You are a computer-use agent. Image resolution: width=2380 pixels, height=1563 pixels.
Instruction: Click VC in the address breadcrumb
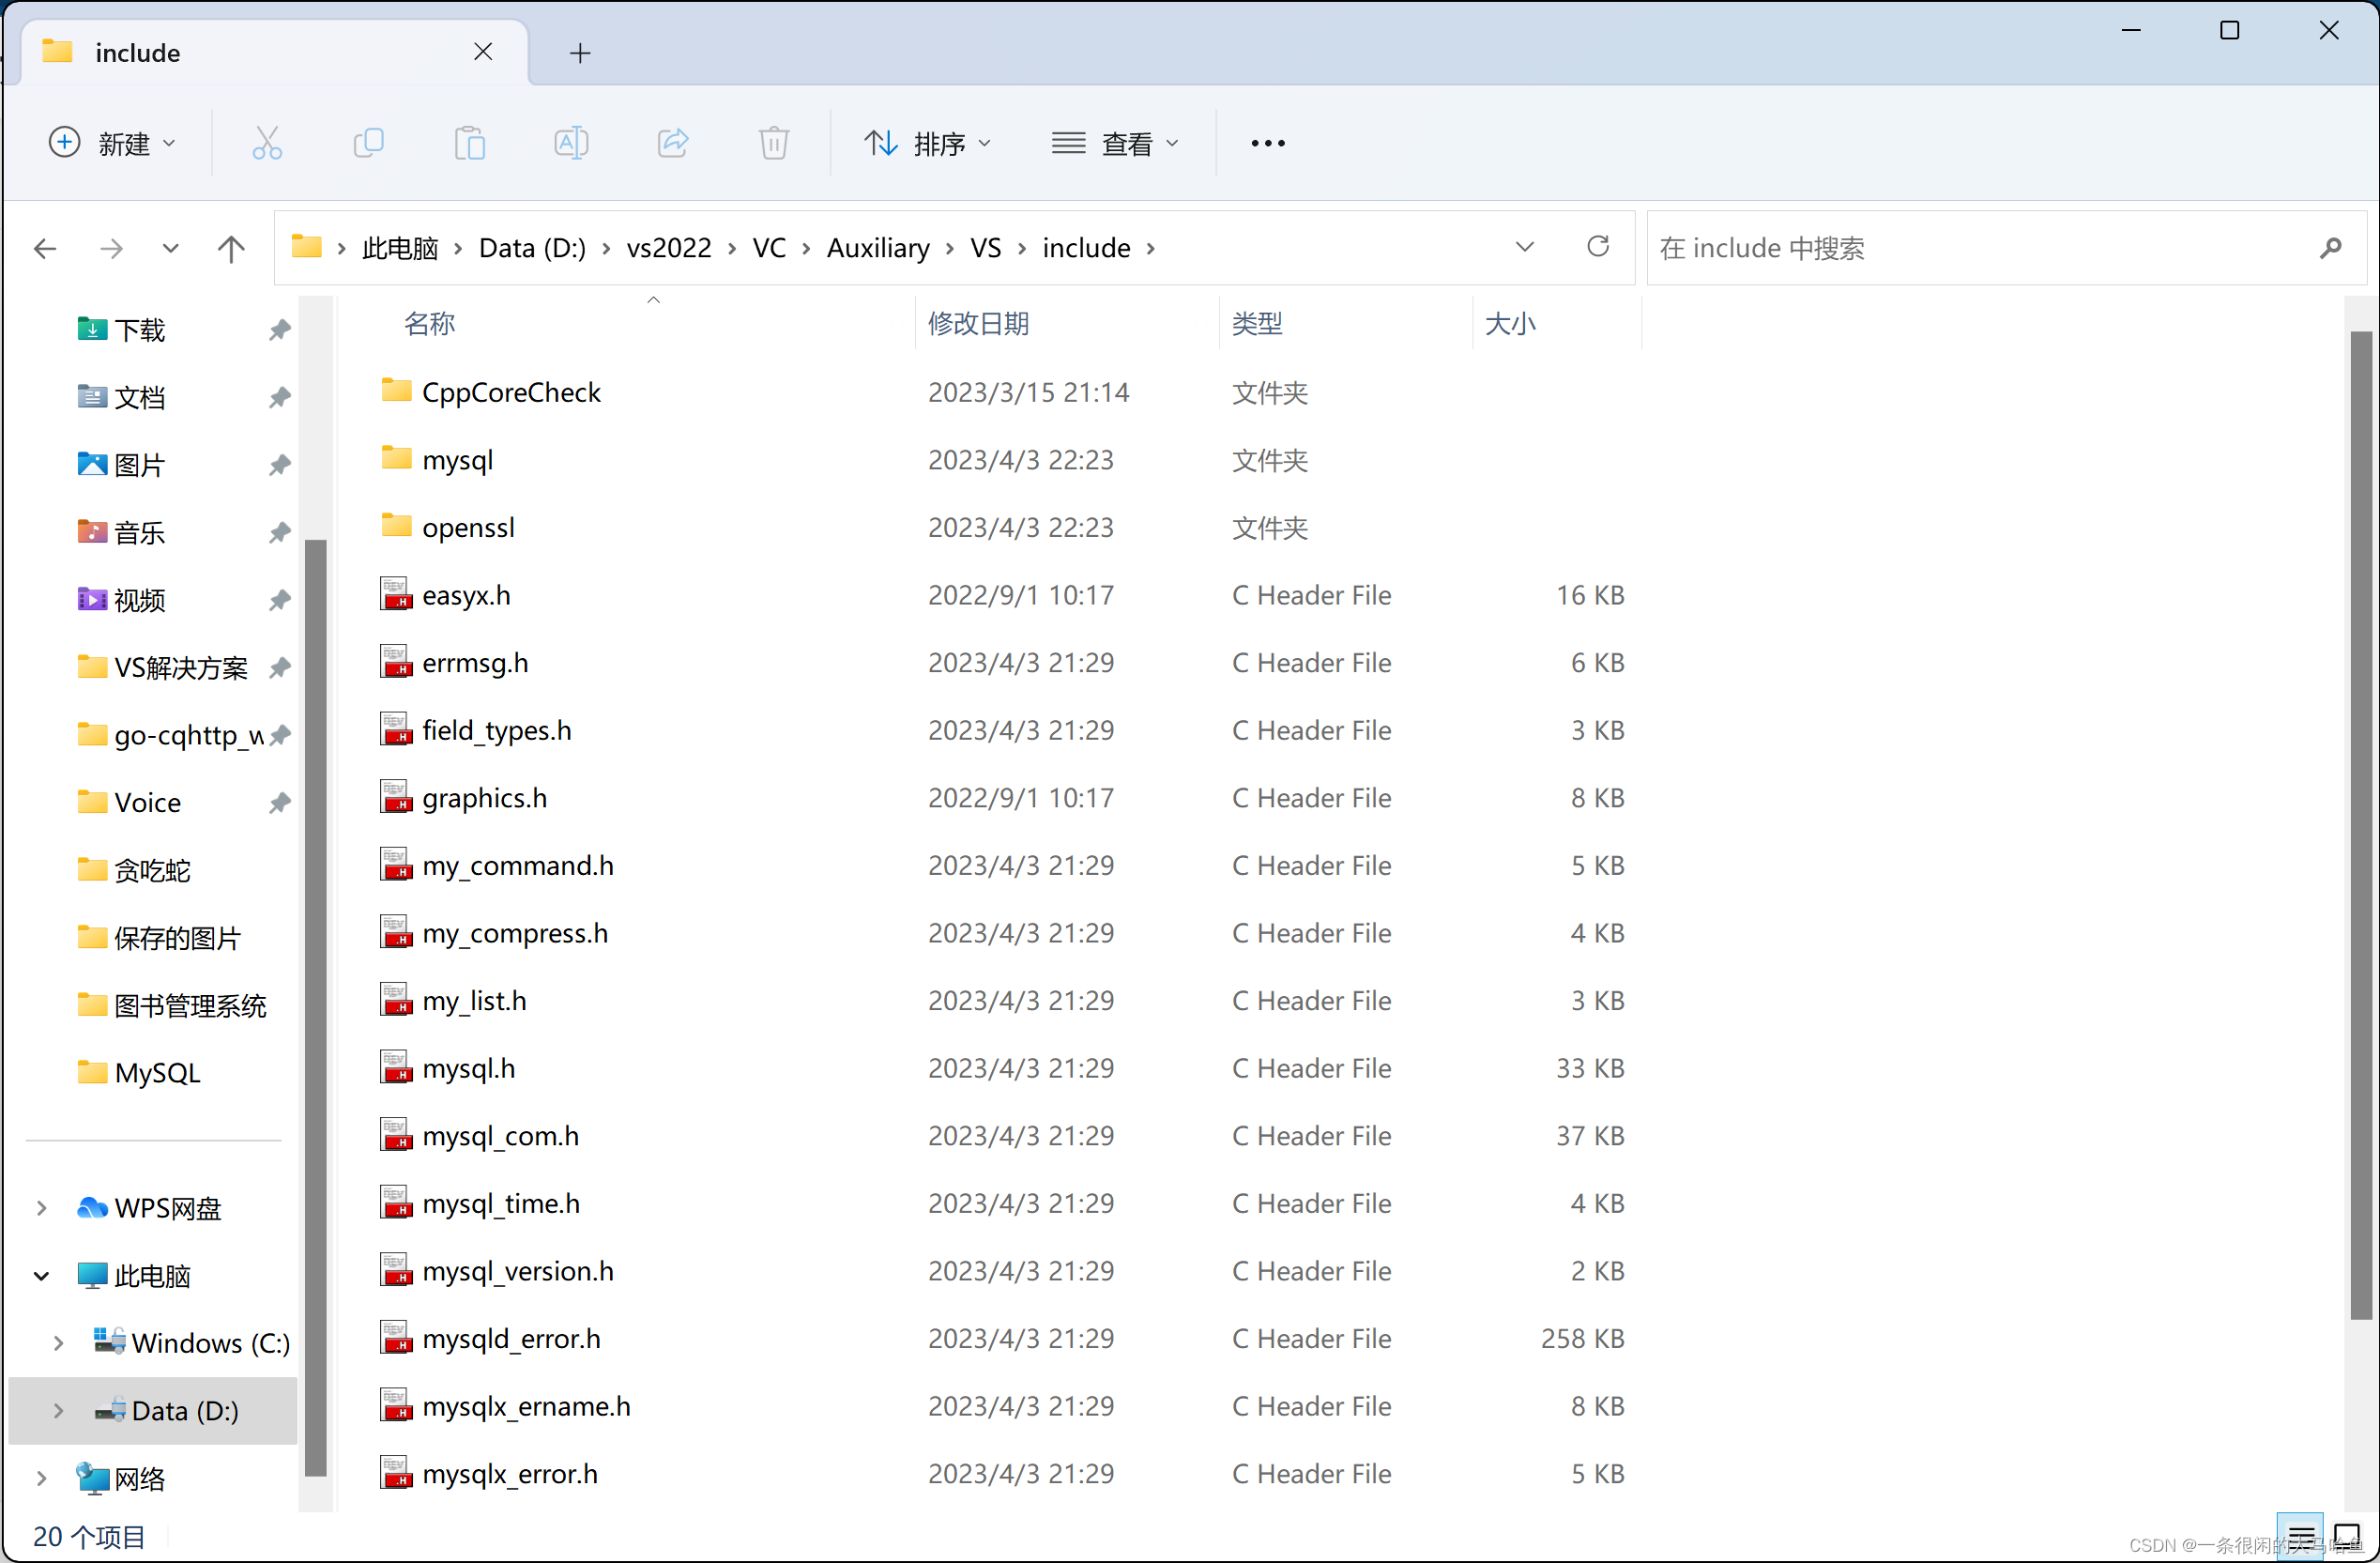[768, 248]
